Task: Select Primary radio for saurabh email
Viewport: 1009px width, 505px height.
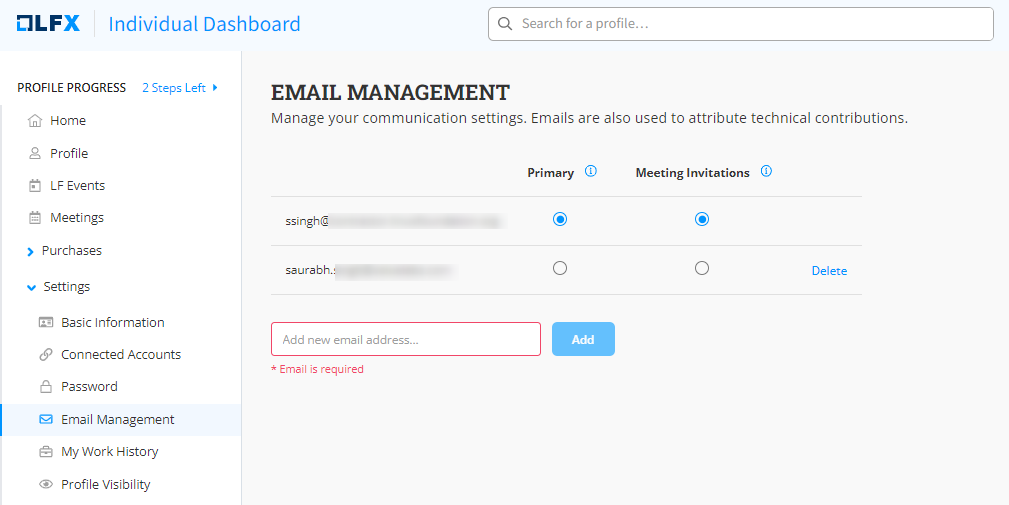Action: pyautogui.click(x=560, y=268)
